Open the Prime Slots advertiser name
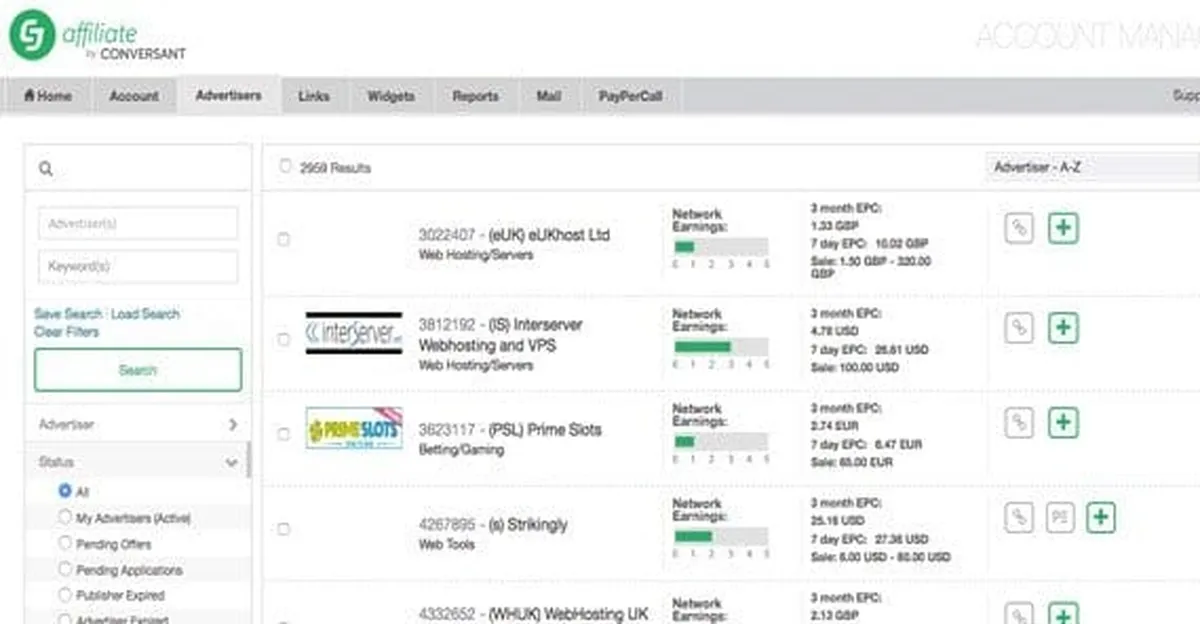 (x=545, y=430)
